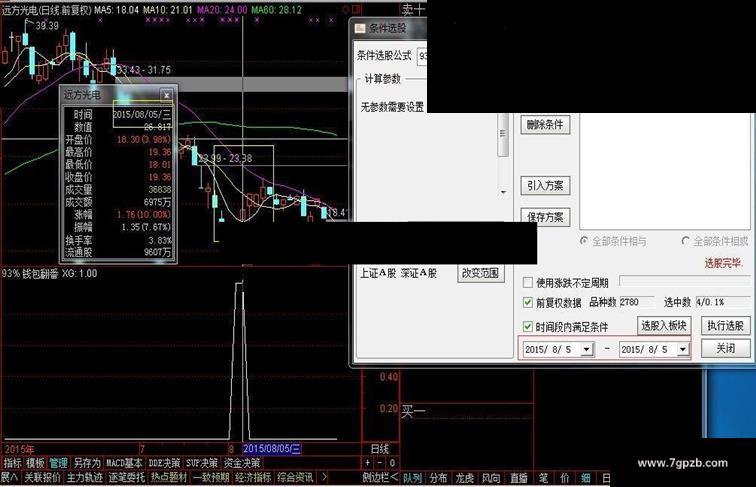Click 关闭 to close screener dialog
Image resolution: width=756 pixels, height=487 pixels.
point(725,348)
